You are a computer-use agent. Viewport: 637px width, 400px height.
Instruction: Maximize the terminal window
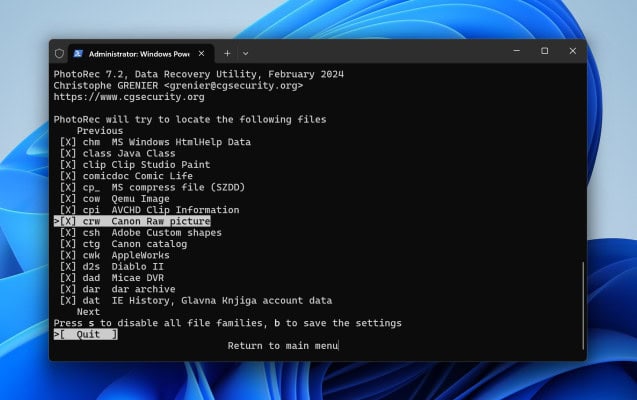[545, 51]
